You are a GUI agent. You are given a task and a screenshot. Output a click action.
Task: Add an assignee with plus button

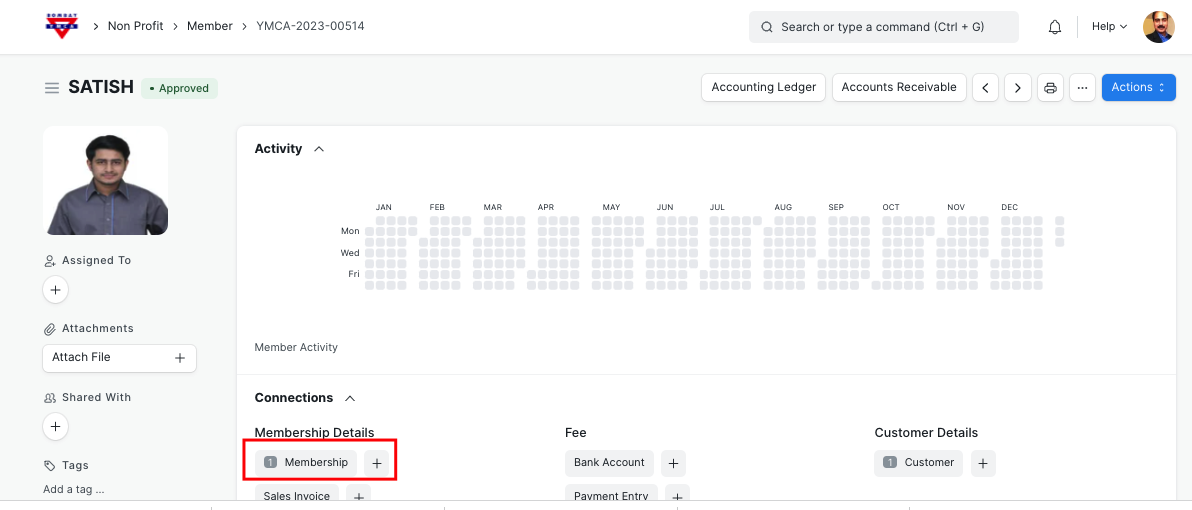tap(56, 290)
